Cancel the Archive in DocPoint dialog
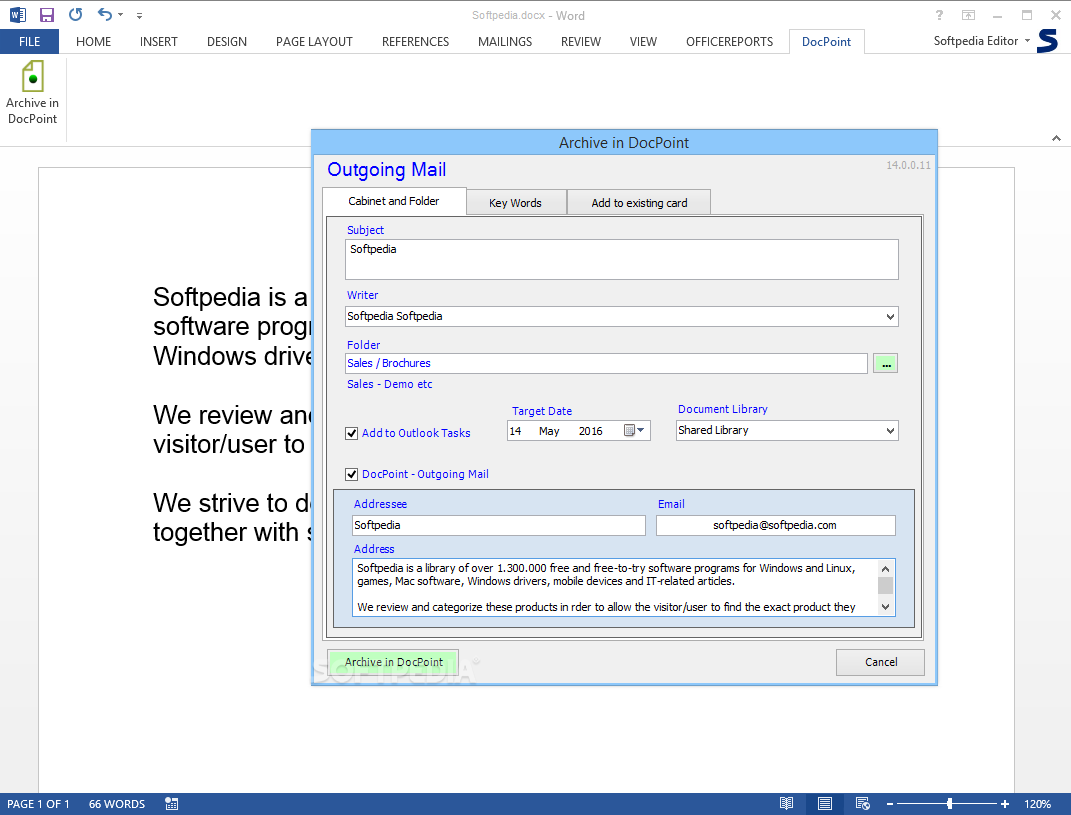Image resolution: width=1071 pixels, height=815 pixels. tap(880, 662)
